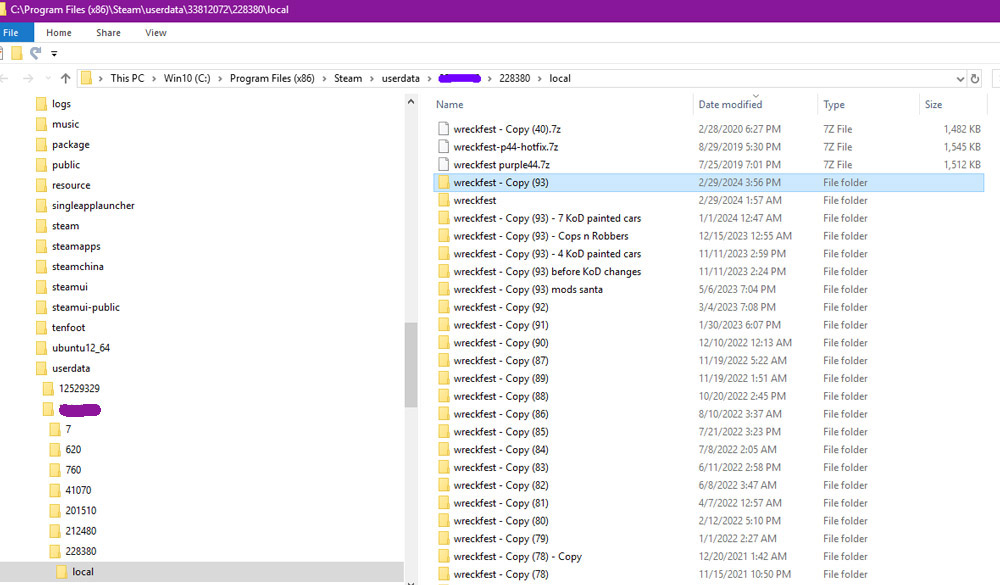Click the 12529329 folder icon in the tree
Image resolution: width=1000 pixels, height=585 pixels.
point(48,389)
